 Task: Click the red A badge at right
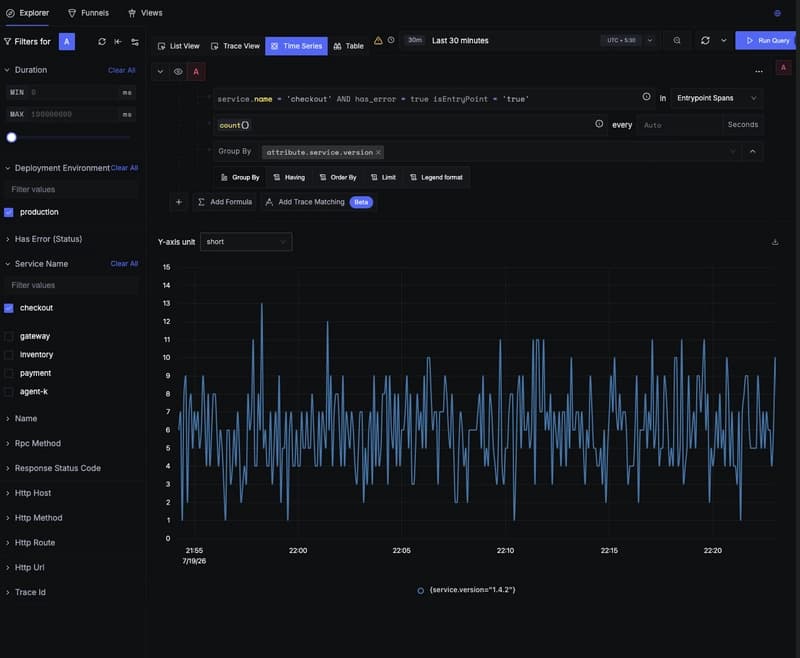pyautogui.click(x=783, y=67)
